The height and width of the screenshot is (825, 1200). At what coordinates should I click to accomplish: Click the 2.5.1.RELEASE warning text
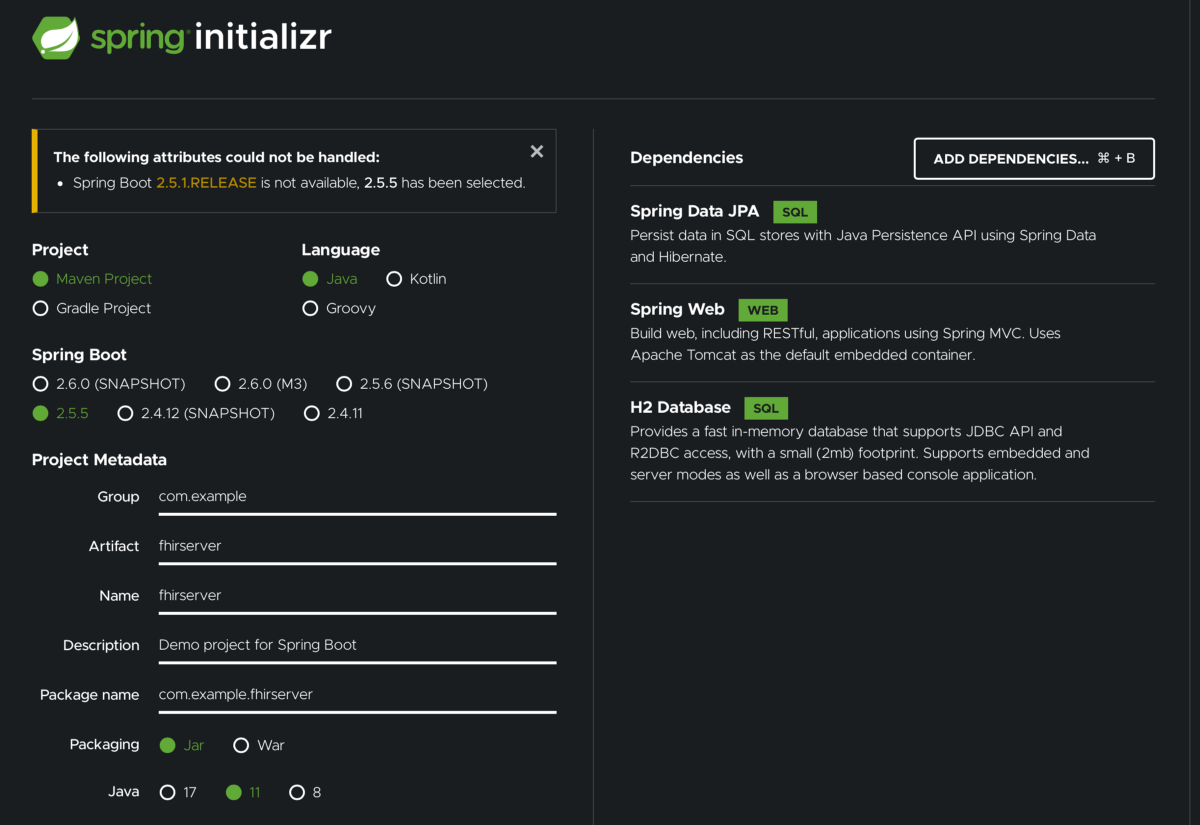tap(206, 183)
